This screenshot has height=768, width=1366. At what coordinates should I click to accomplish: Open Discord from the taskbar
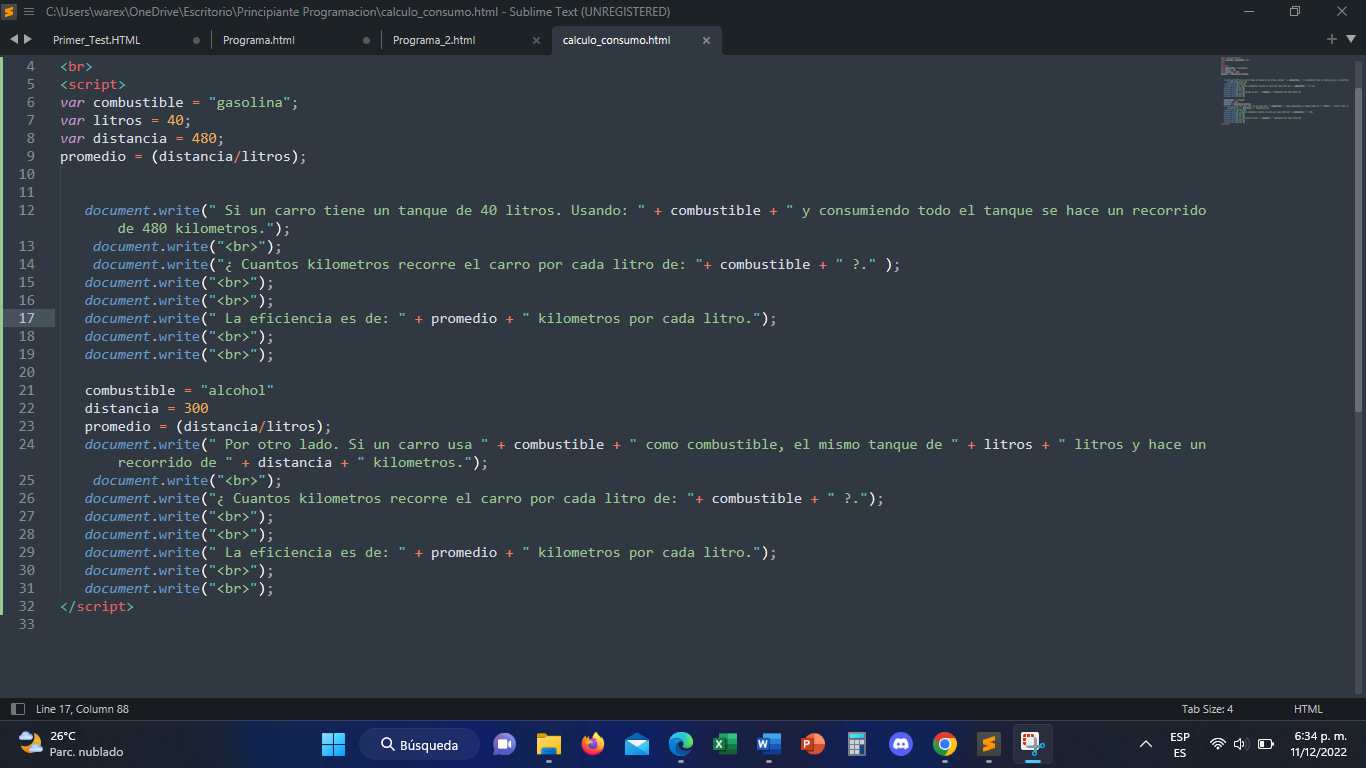pyautogui.click(x=901, y=744)
